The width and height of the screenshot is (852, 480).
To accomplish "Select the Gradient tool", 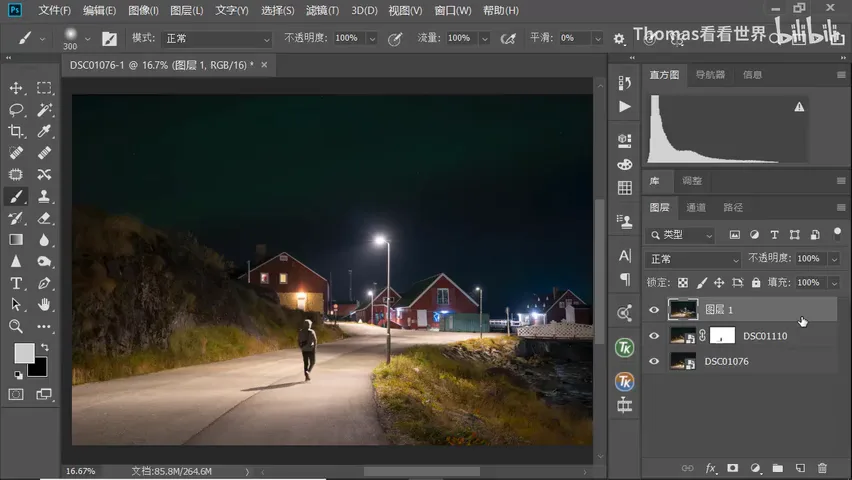I will 16,240.
